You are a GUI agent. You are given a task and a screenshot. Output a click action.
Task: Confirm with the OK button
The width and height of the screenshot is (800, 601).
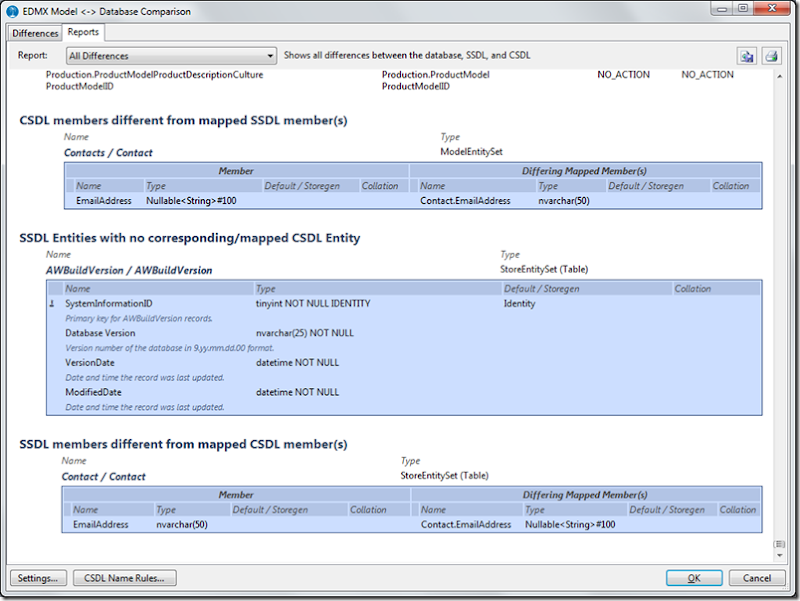coord(694,578)
